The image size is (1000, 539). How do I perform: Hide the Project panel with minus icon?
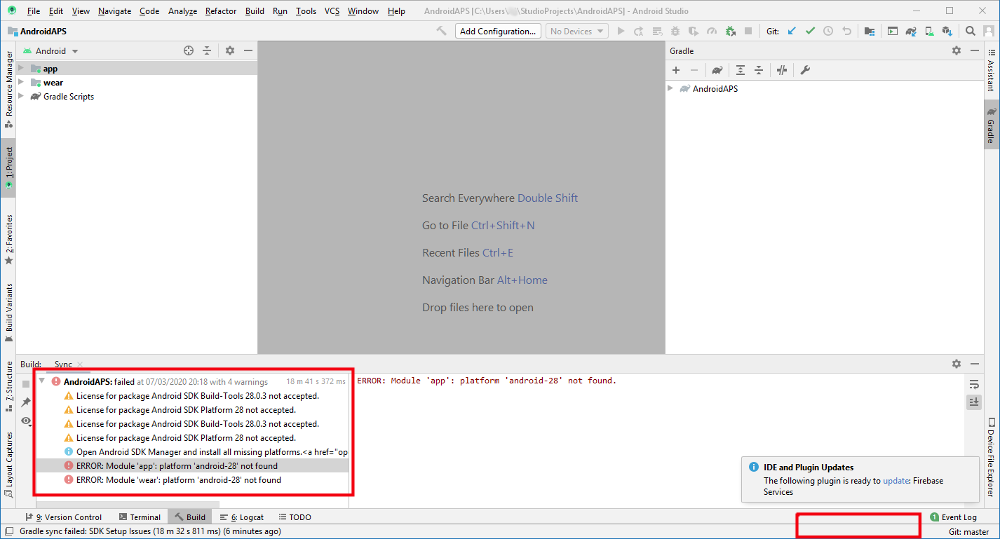pyautogui.click(x=248, y=50)
